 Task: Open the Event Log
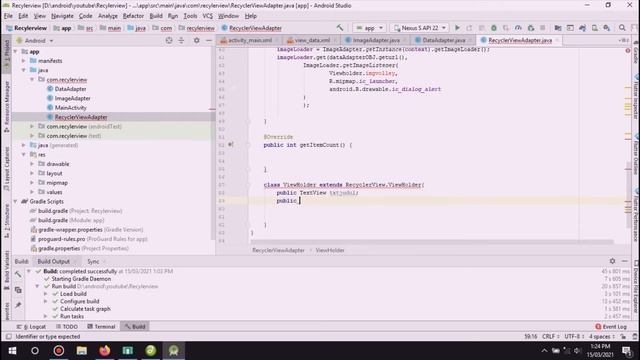click(611, 327)
